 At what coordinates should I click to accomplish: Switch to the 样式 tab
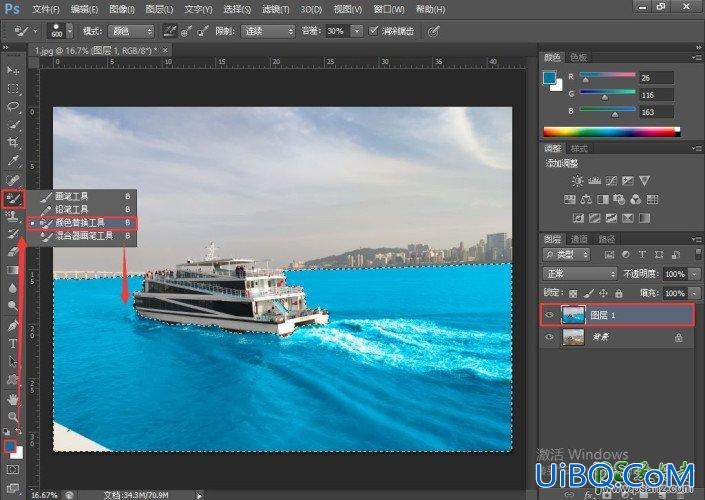coord(579,148)
